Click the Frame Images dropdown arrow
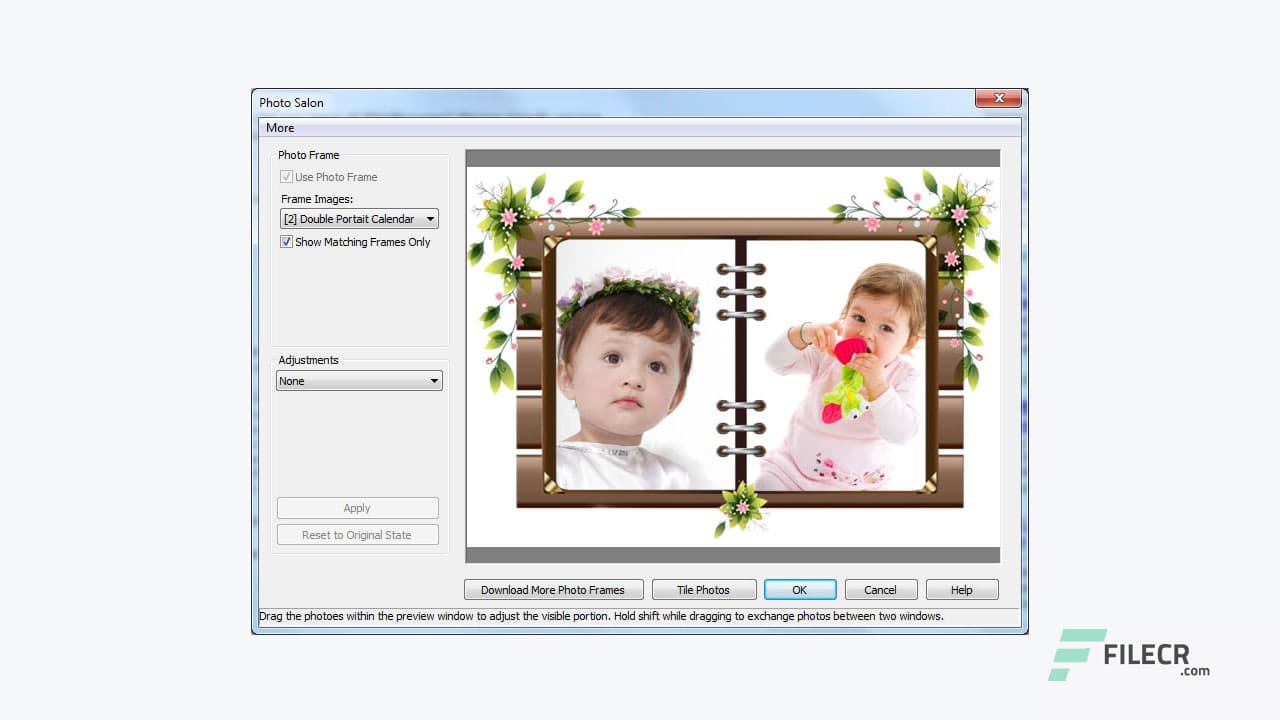The image size is (1280, 720). pyautogui.click(x=432, y=218)
